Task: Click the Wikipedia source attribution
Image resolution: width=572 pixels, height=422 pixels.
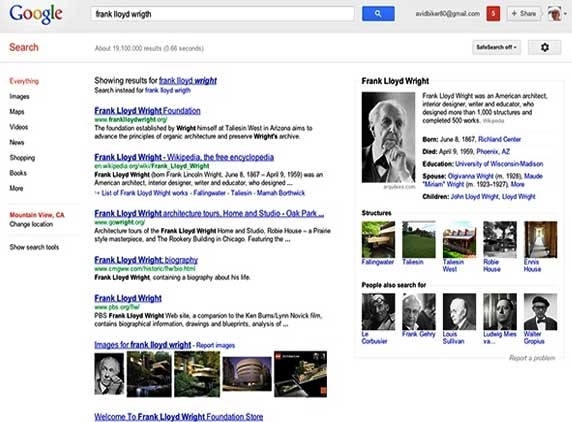Action: coord(493,121)
